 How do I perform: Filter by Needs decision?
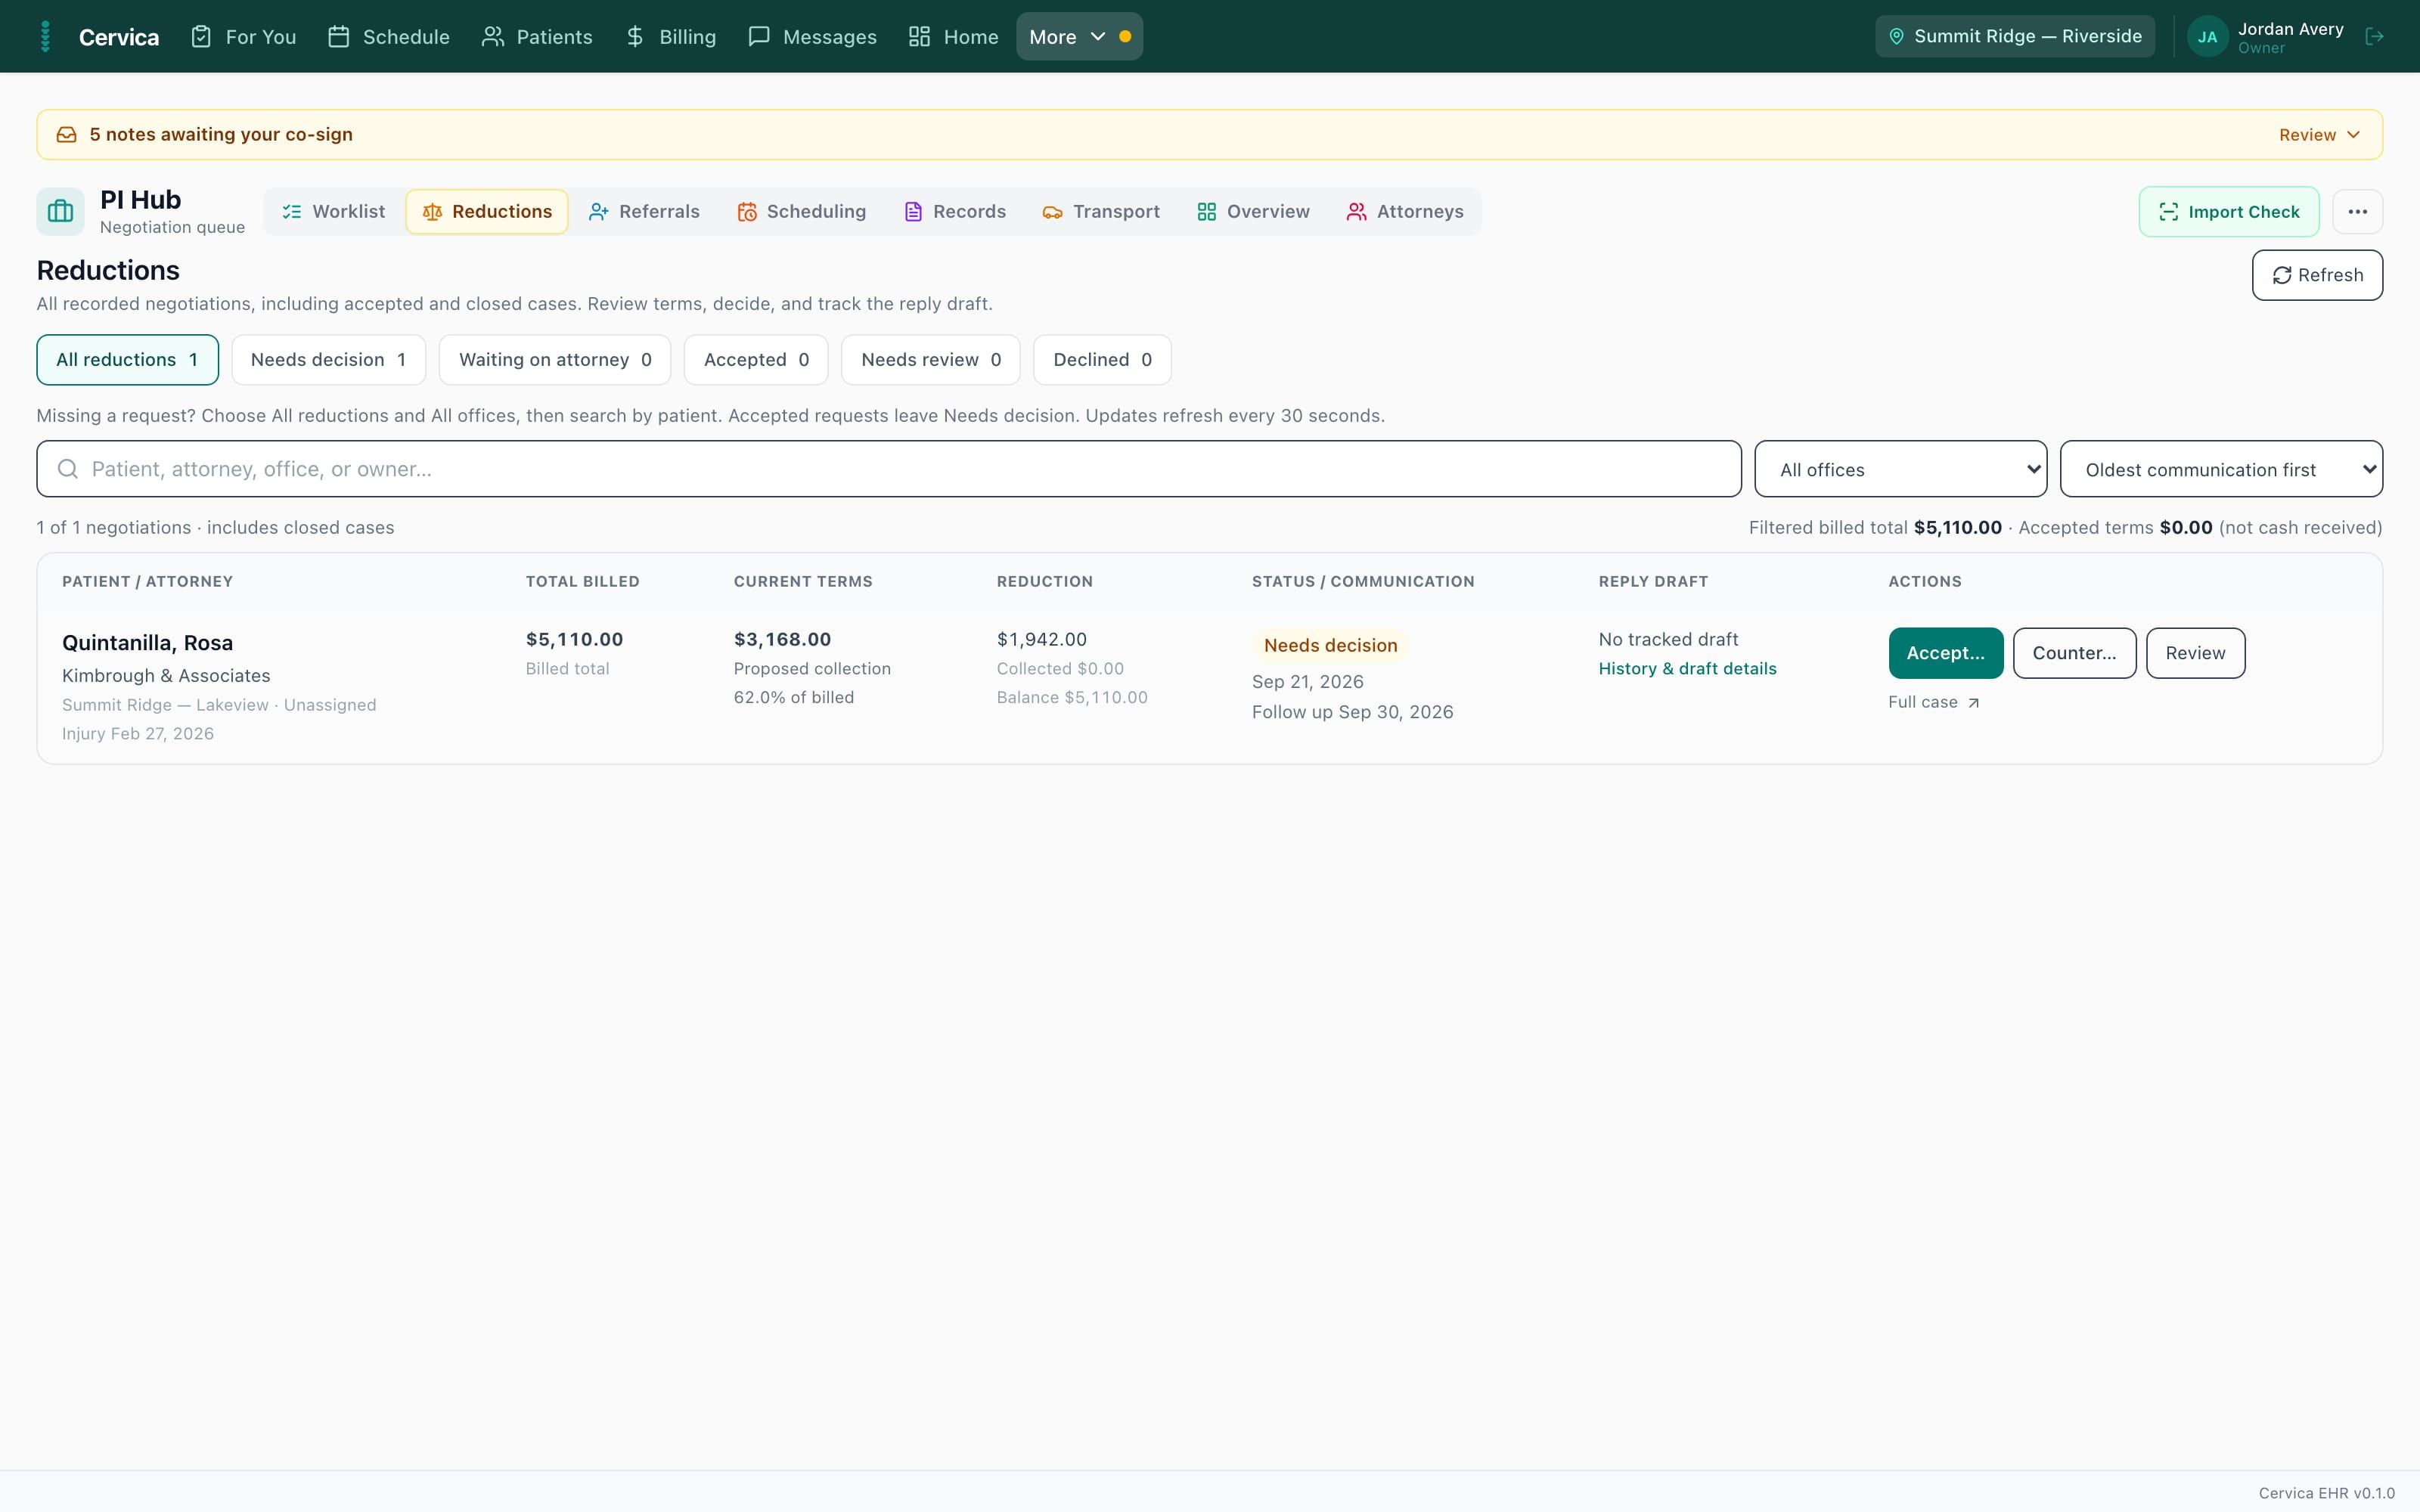(x=329, y=360)
